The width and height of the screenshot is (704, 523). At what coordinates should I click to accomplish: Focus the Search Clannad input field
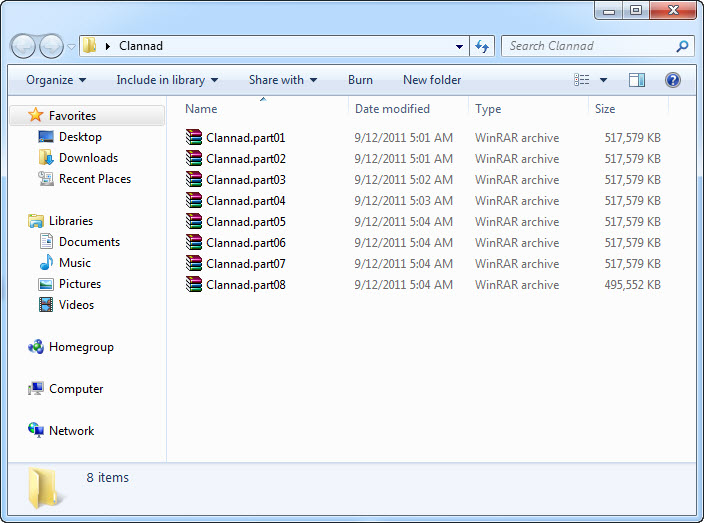click(x=598, y=46)
